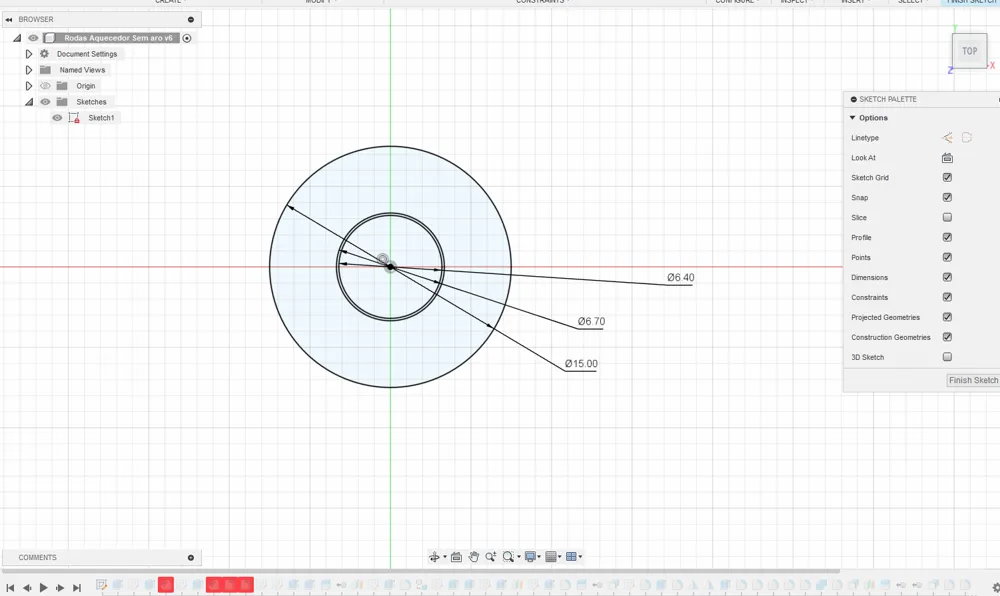This screenshot has height=596, width=1000.
Task: Click the Origin folder icon
Action: (x=62, y=86)
